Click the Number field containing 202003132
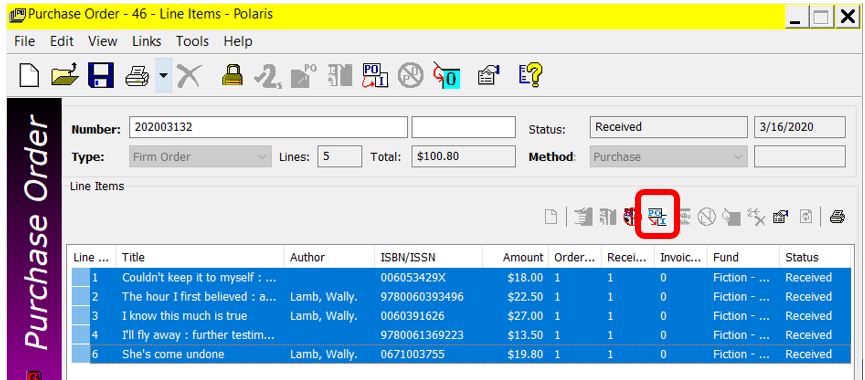This screenshot has height=380, width=865. tap(269, 127)
